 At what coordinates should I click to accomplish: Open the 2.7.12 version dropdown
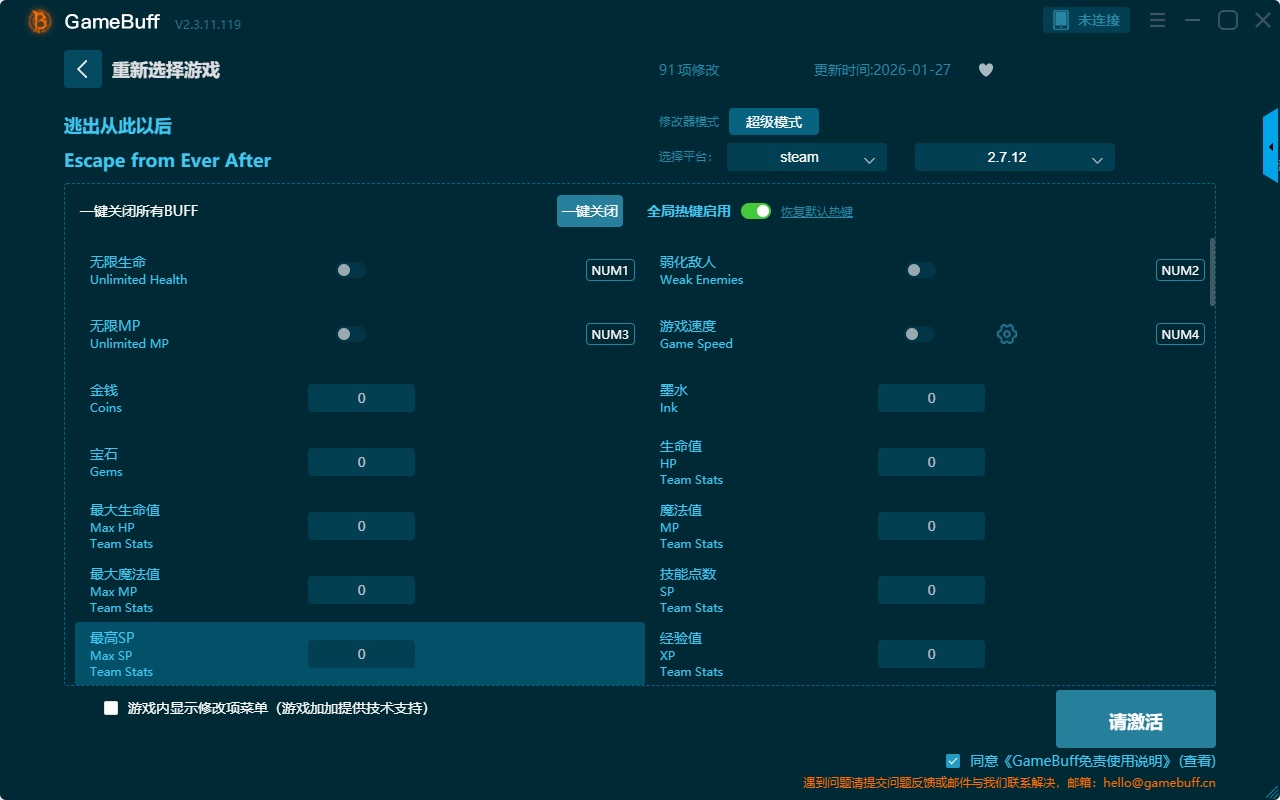(x=1014, y=157)
